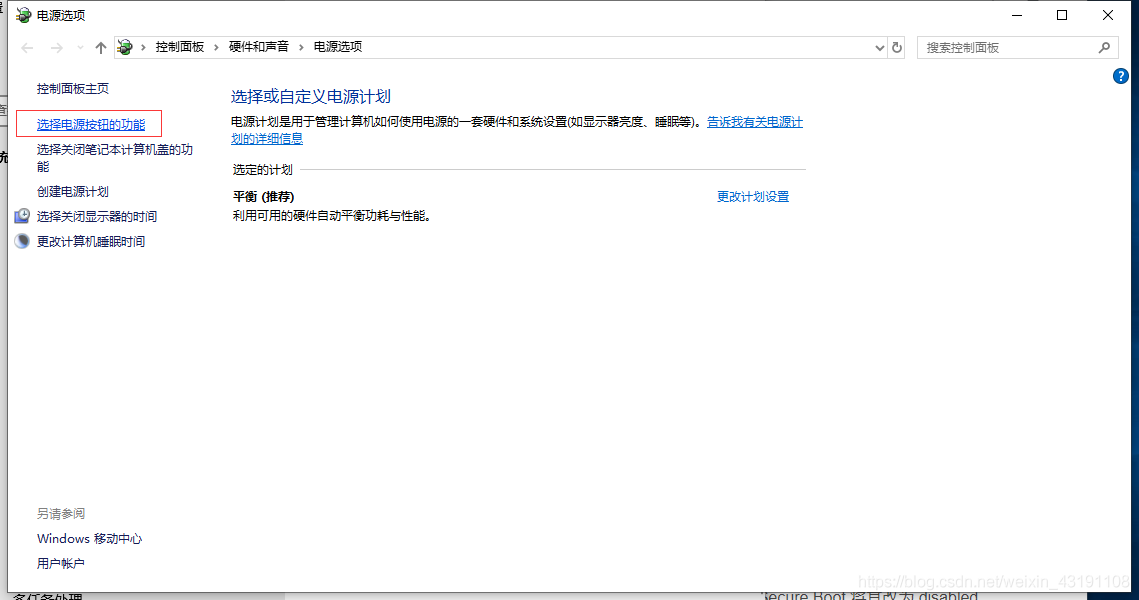Go up one level with the up arrow
The height and width of the screenshot is (600, 1139).
click(100, 48)
